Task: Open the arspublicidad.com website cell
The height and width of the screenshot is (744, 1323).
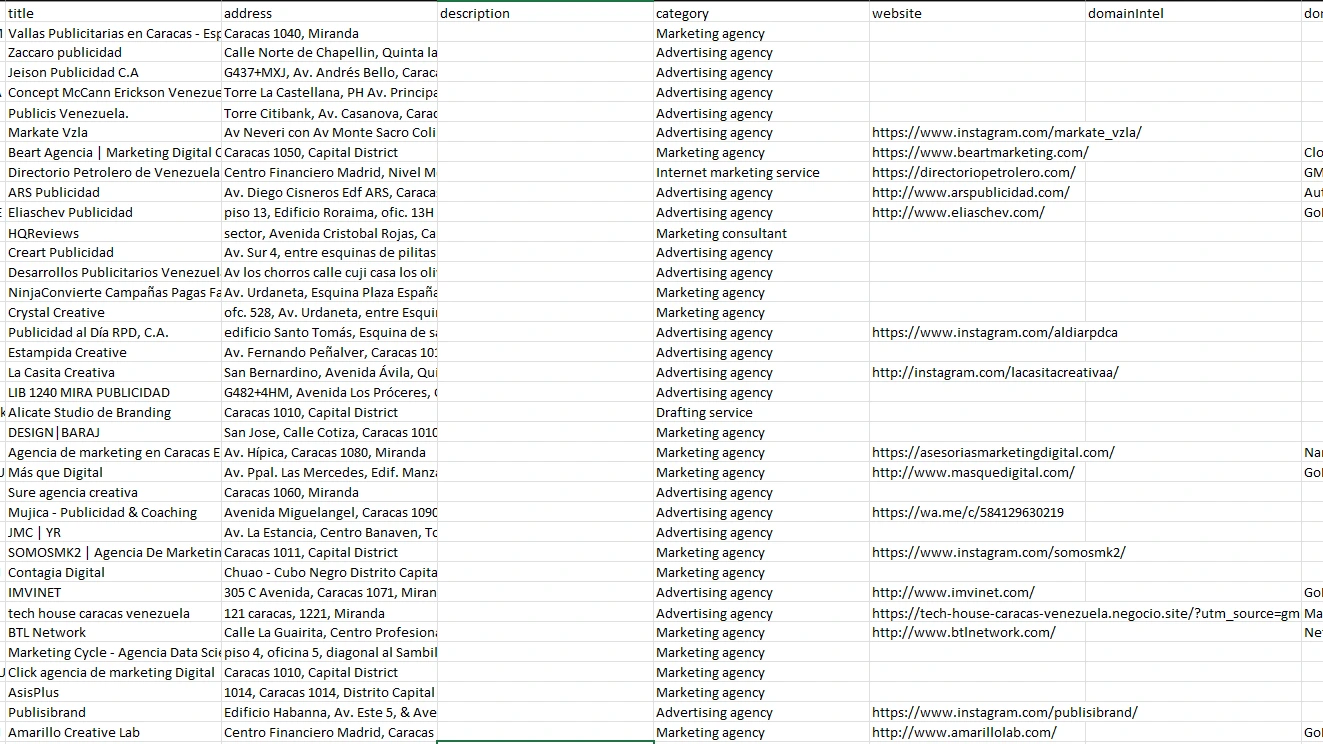Action: click(977, 193)
